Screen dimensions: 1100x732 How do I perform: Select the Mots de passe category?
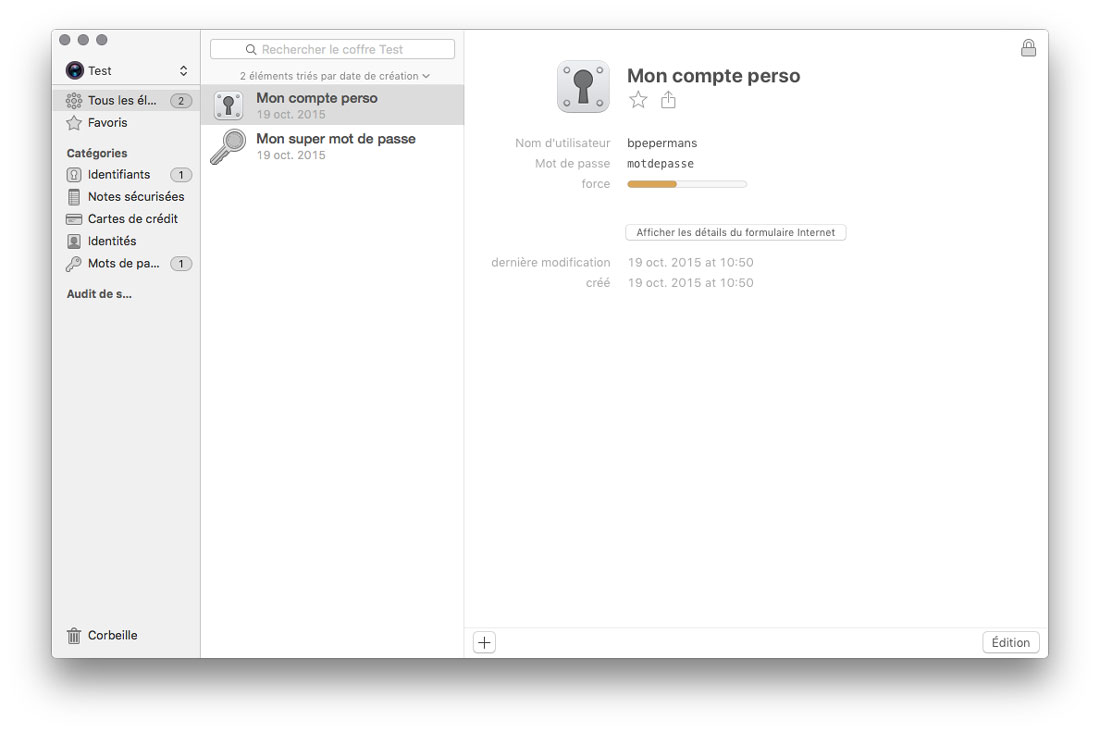[x=126, y=264]
